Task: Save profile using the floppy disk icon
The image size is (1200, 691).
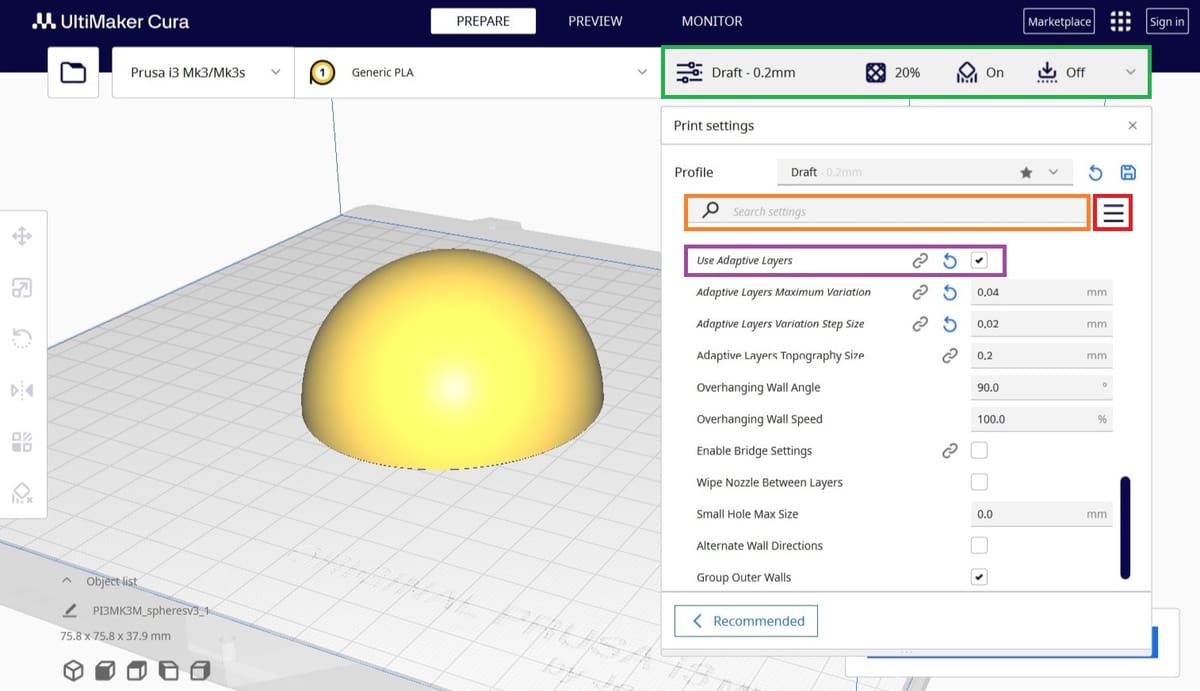Action: click(x=1129, y=172)
